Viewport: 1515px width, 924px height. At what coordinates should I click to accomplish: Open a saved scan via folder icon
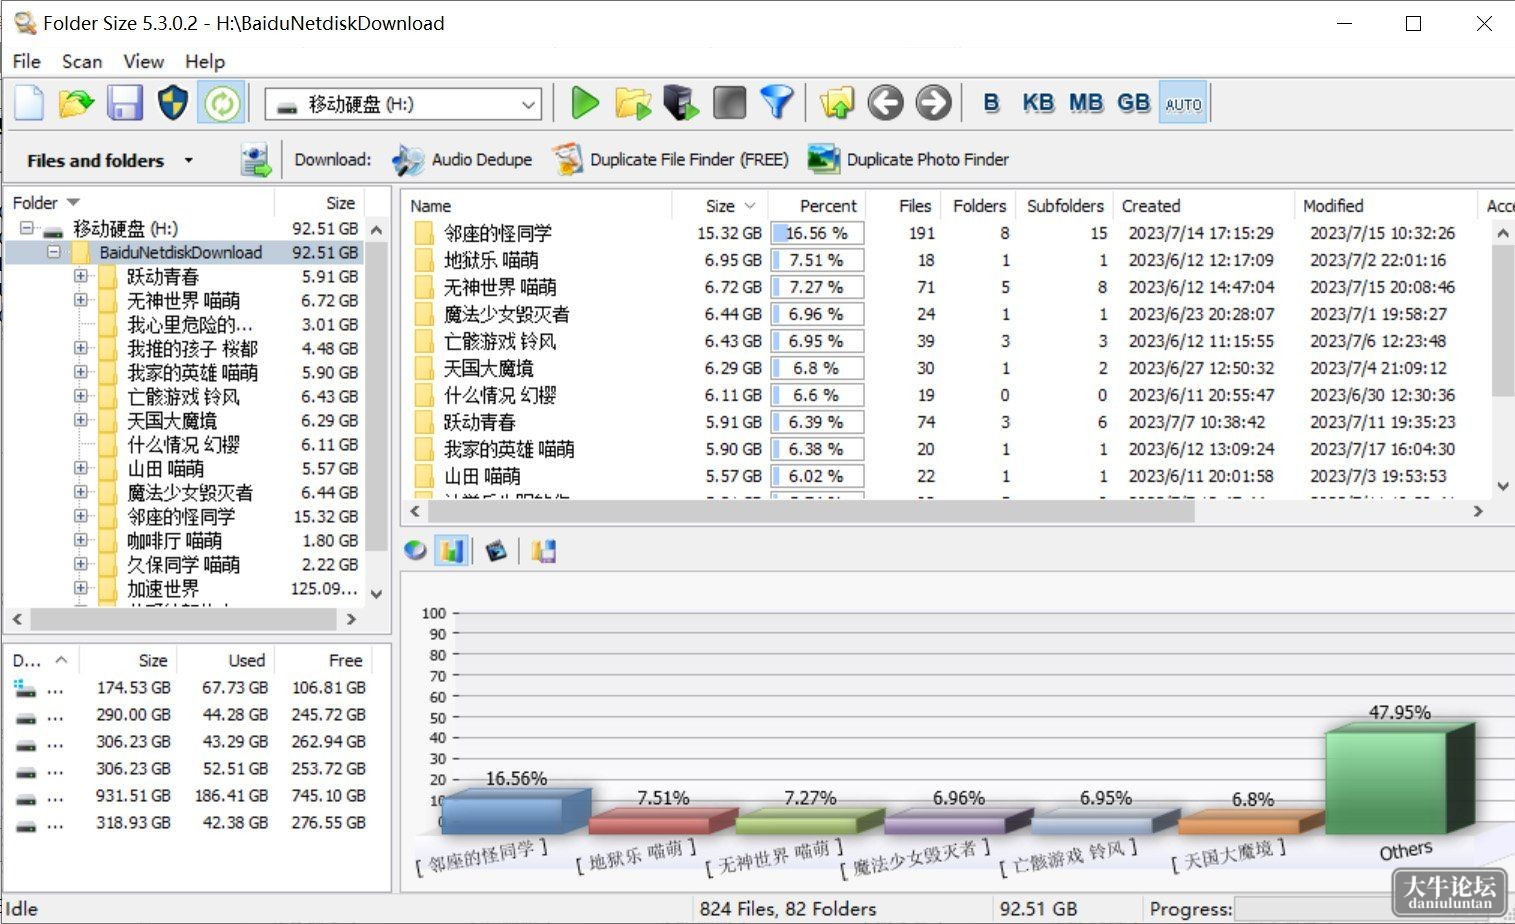click(76, 103)
